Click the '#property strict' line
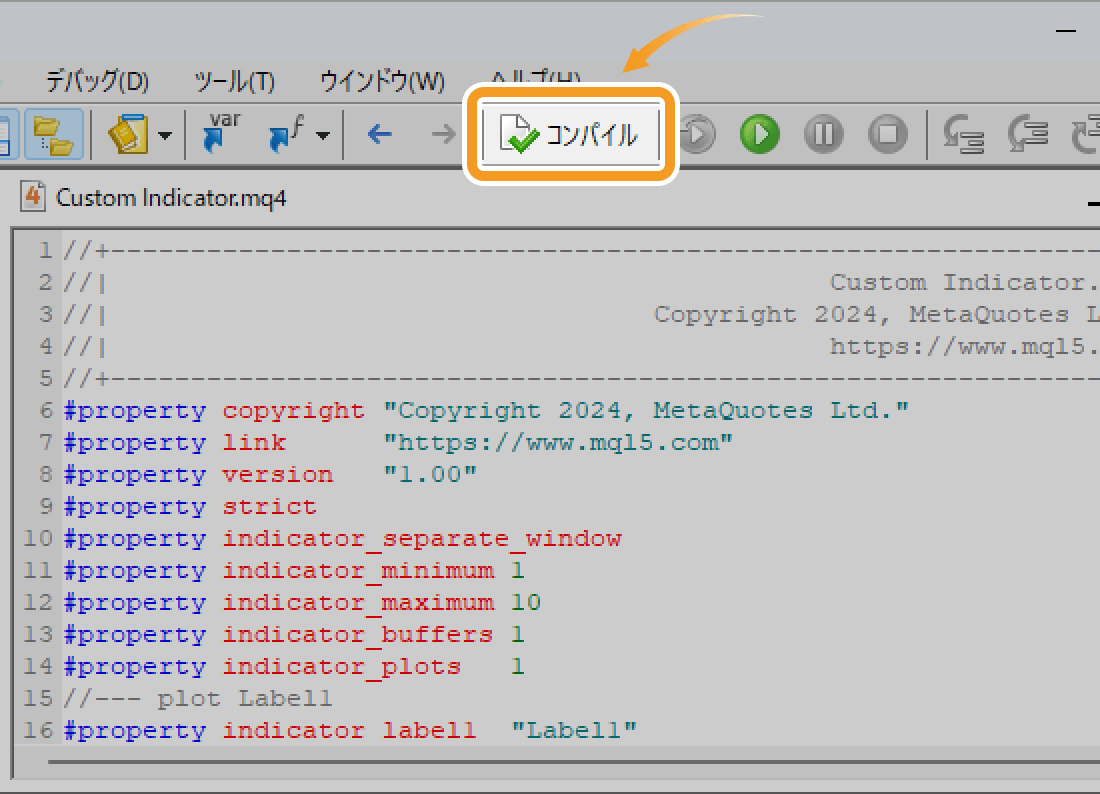1100x794 pixels. pos(190,506)
